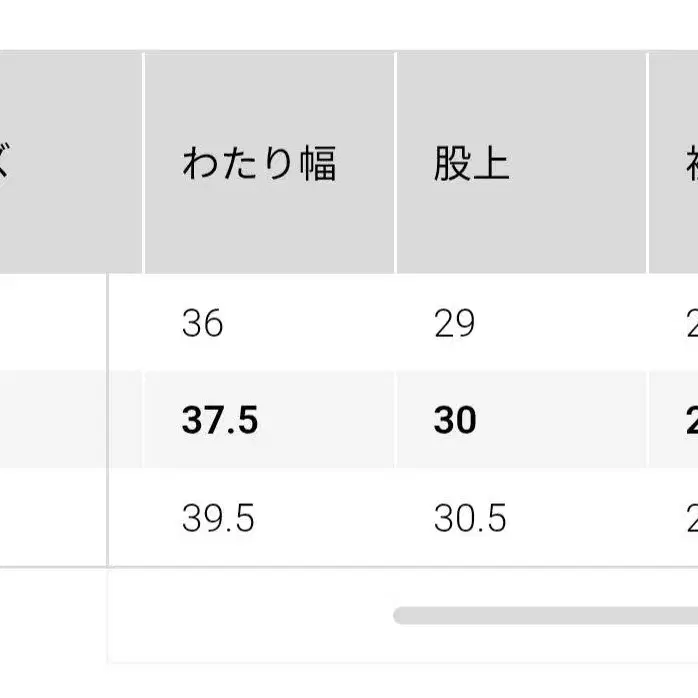Click the white space above the table header

(x=349, y=25)
